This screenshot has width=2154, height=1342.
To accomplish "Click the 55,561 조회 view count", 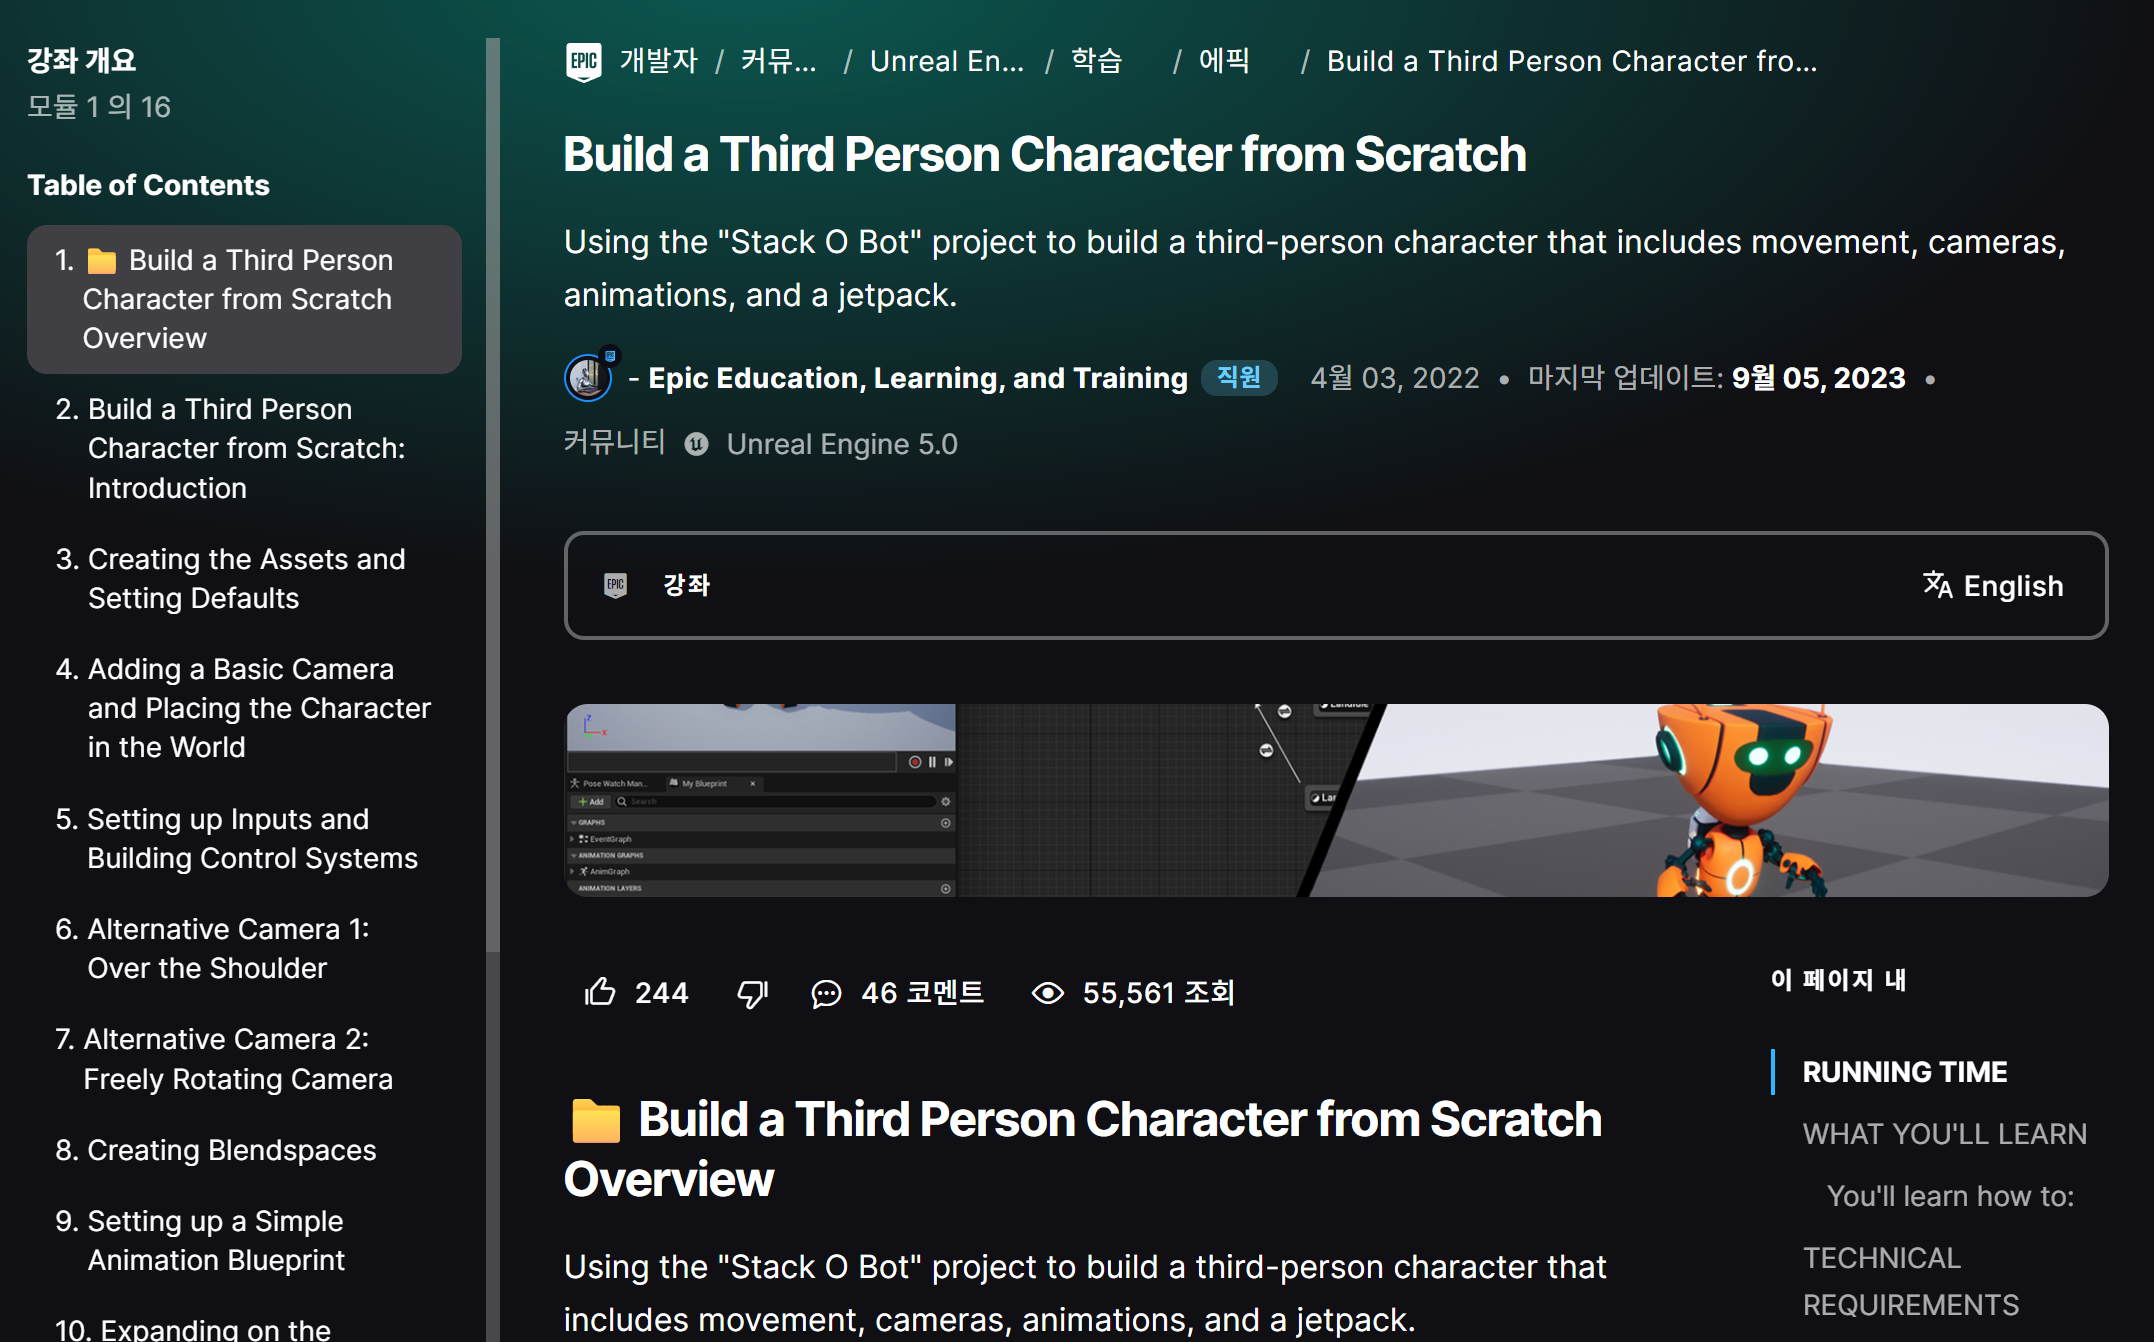I will [x=1158, y=993].
